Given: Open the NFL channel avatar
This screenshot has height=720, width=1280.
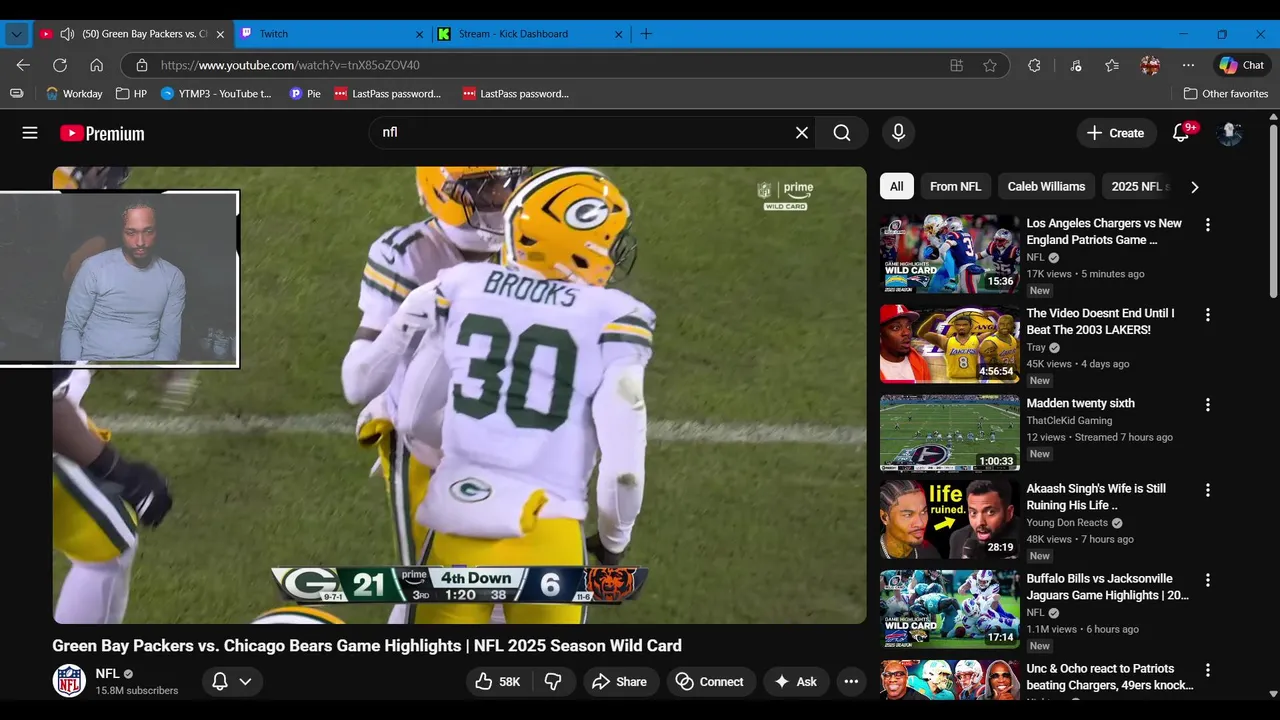Looking at the screenshot, I should pyautogui.click(x=69, y=681).
